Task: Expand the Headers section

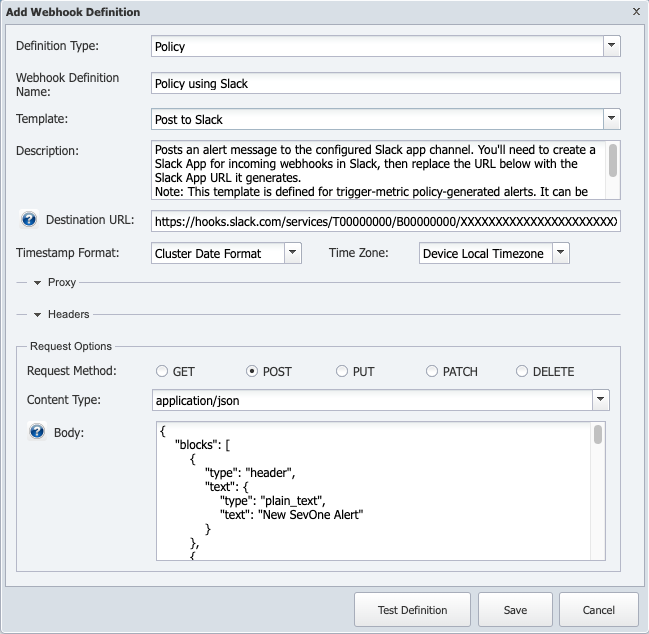Action: click(37, 315)
